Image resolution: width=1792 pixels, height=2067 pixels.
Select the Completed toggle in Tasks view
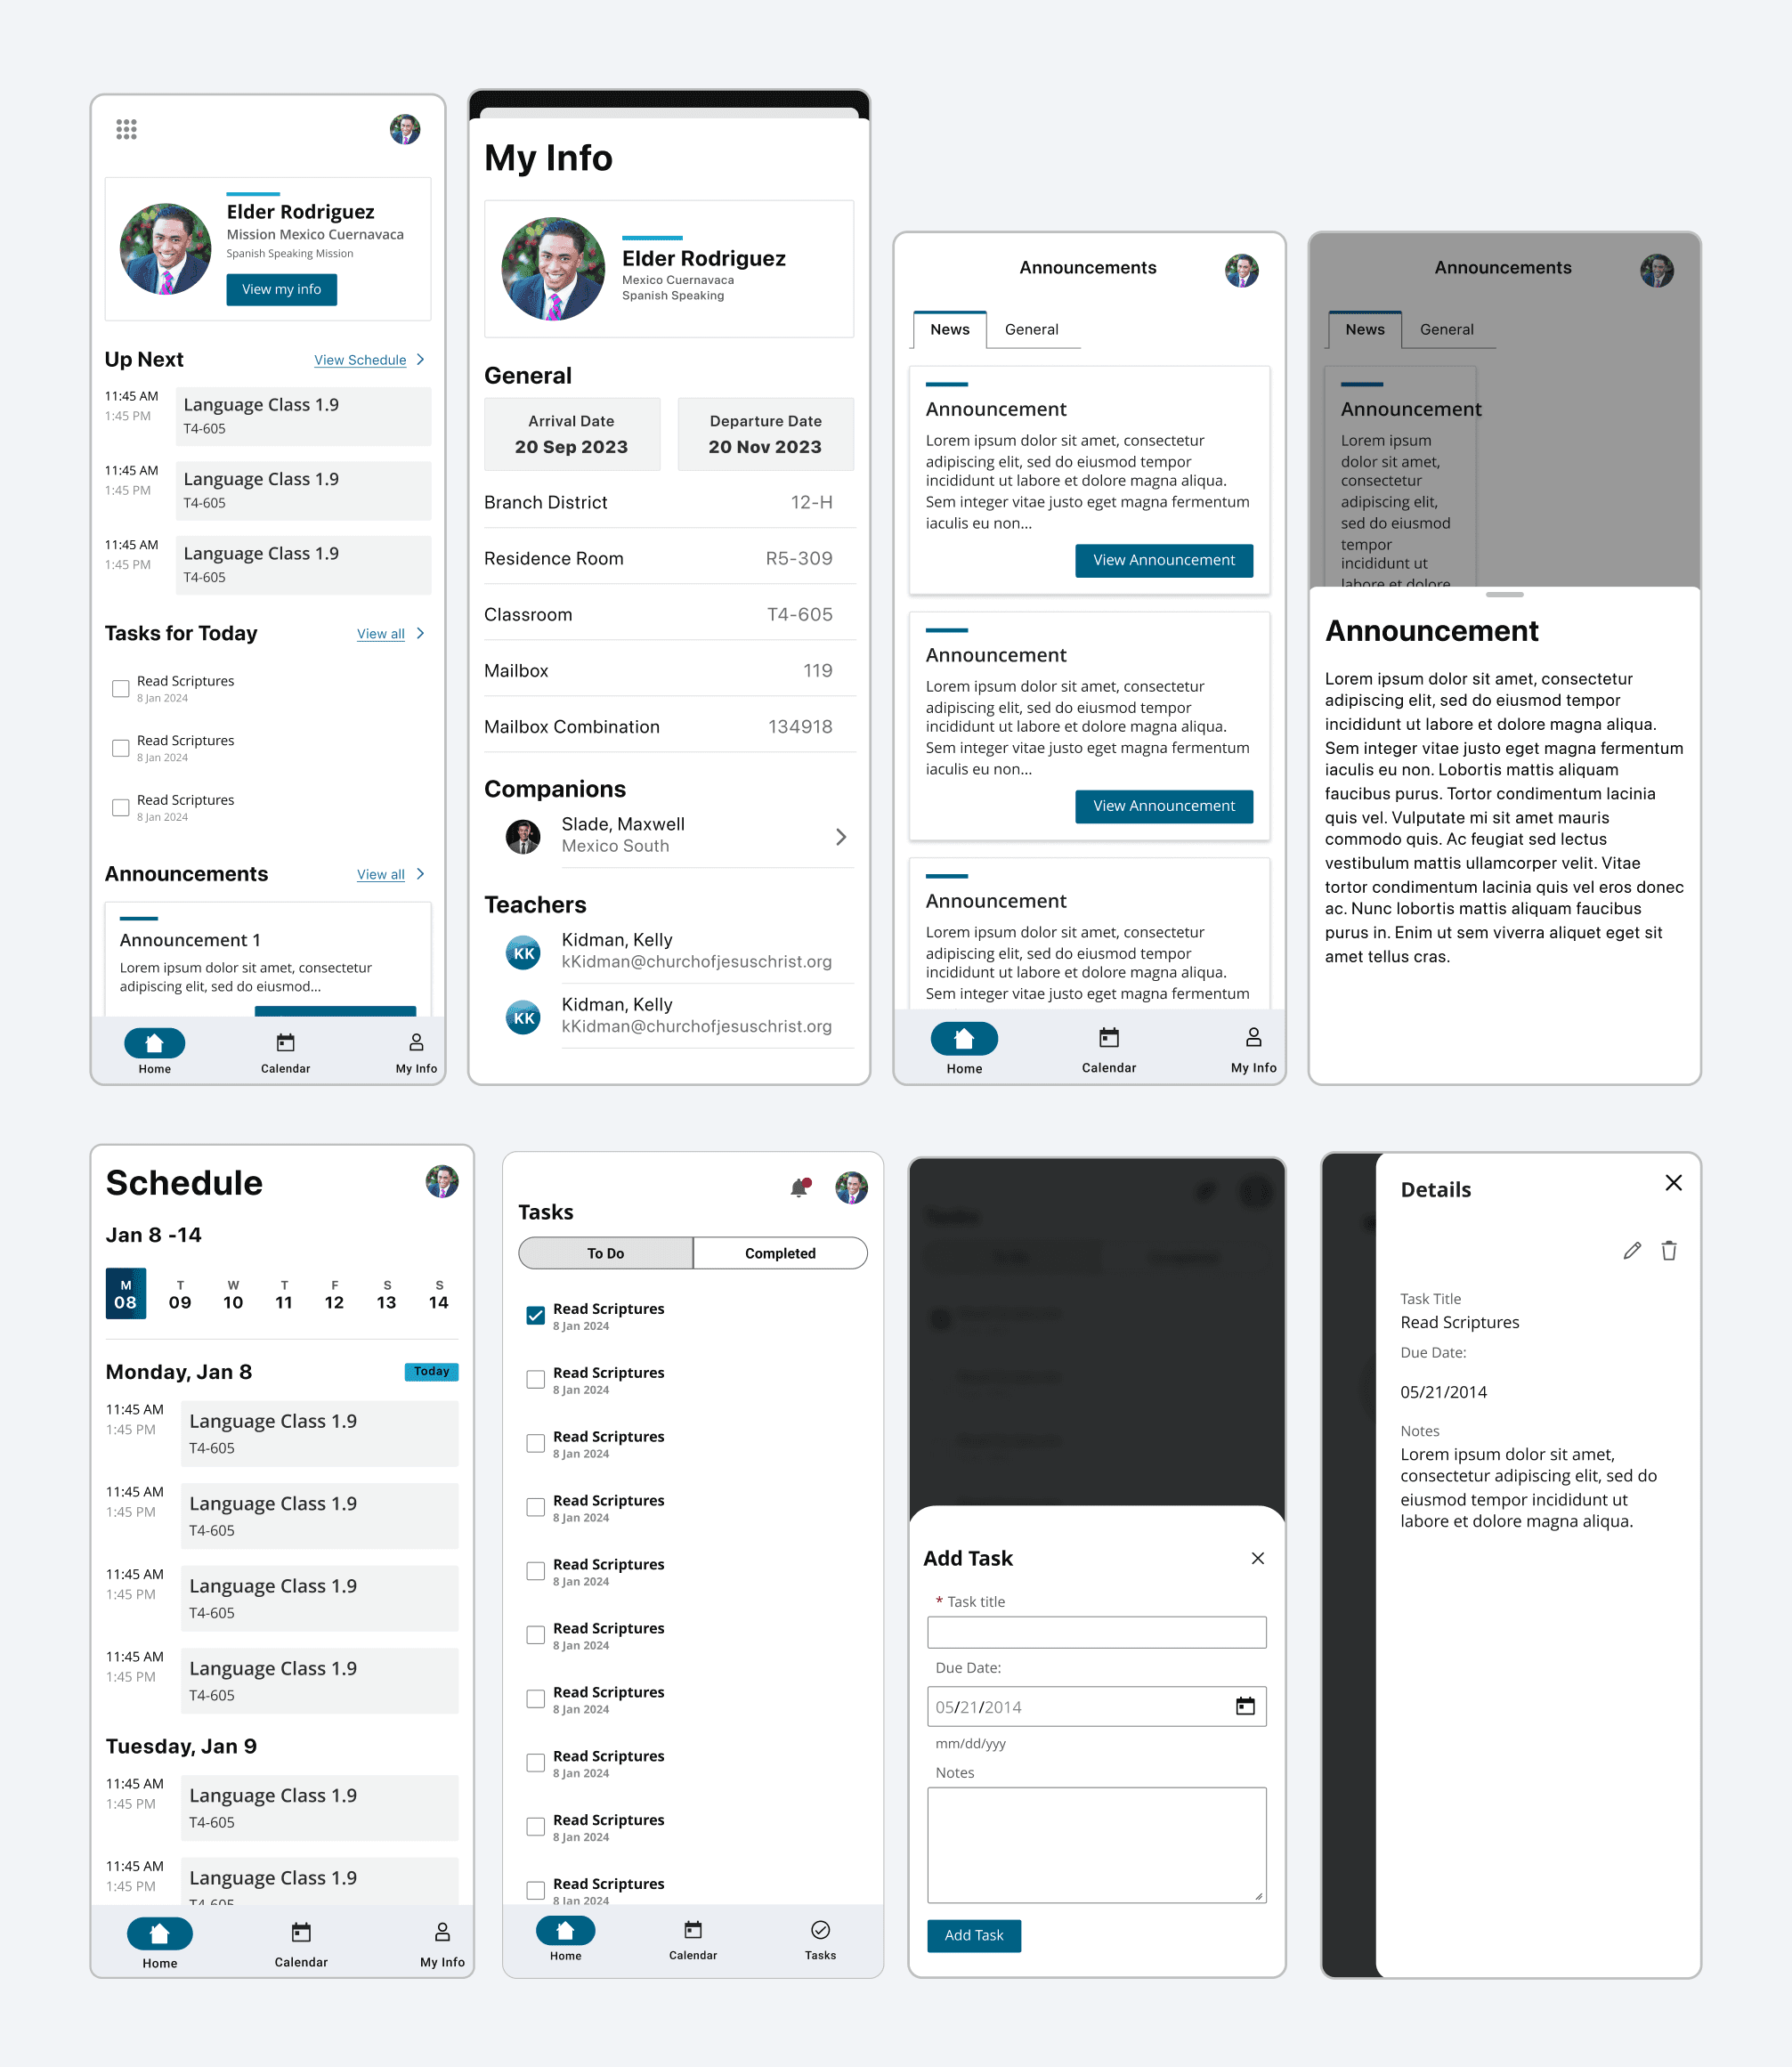(x=778, y=1253)
